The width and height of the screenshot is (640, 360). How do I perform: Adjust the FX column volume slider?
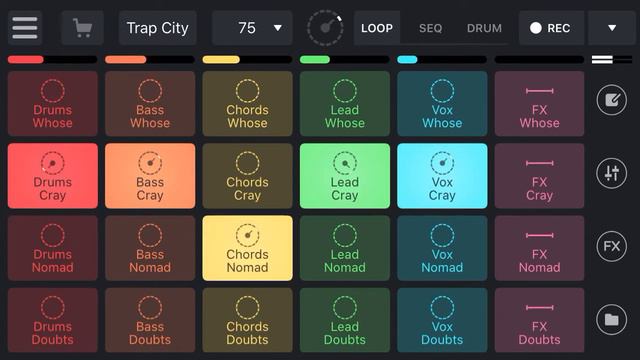540,60
